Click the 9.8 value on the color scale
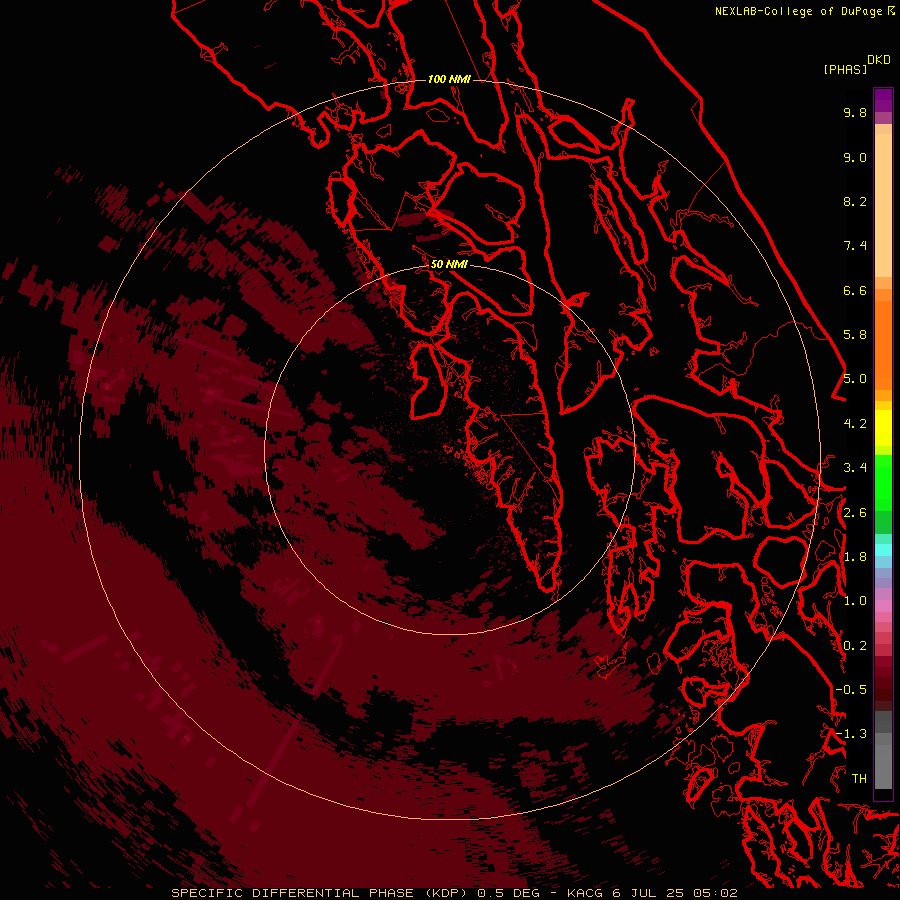This screenshot has height=900, width=900. click(x=855, y=112)
